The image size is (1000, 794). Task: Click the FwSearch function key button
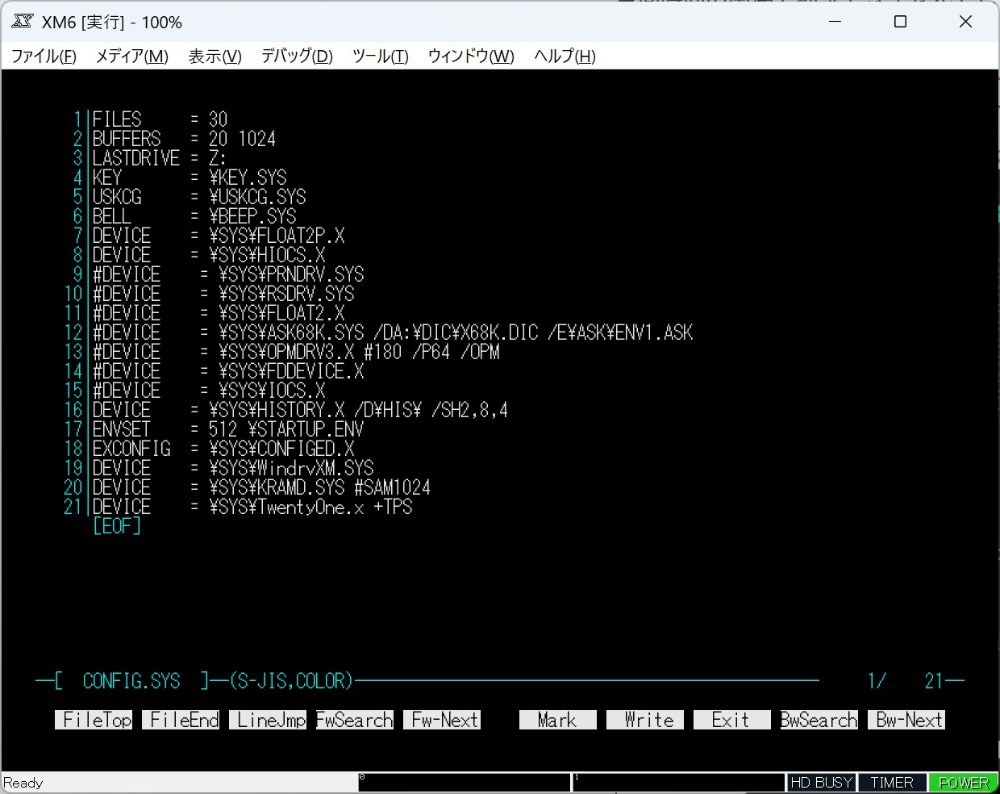[x=355, y=720]
